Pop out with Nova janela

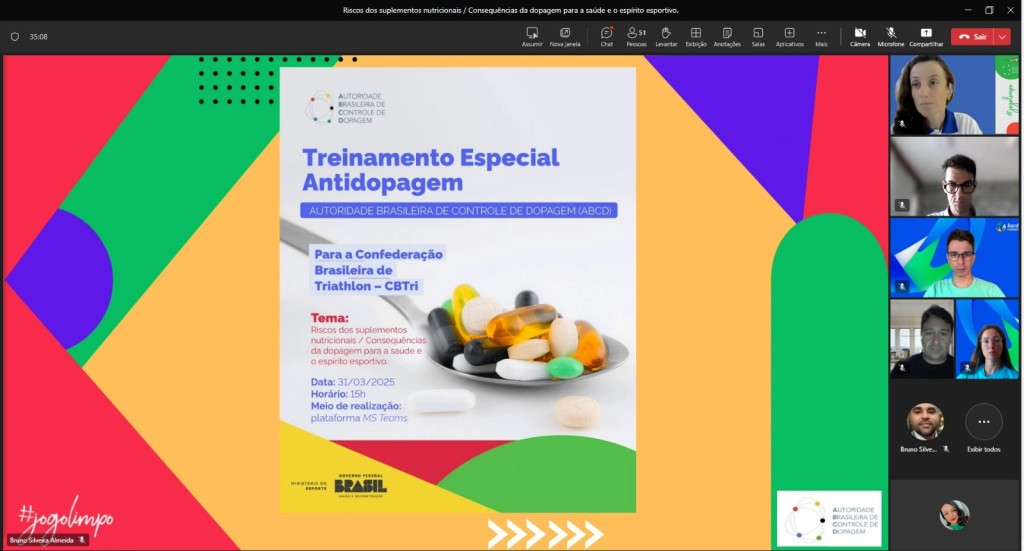pyautogui.click(x=565, y=36)
